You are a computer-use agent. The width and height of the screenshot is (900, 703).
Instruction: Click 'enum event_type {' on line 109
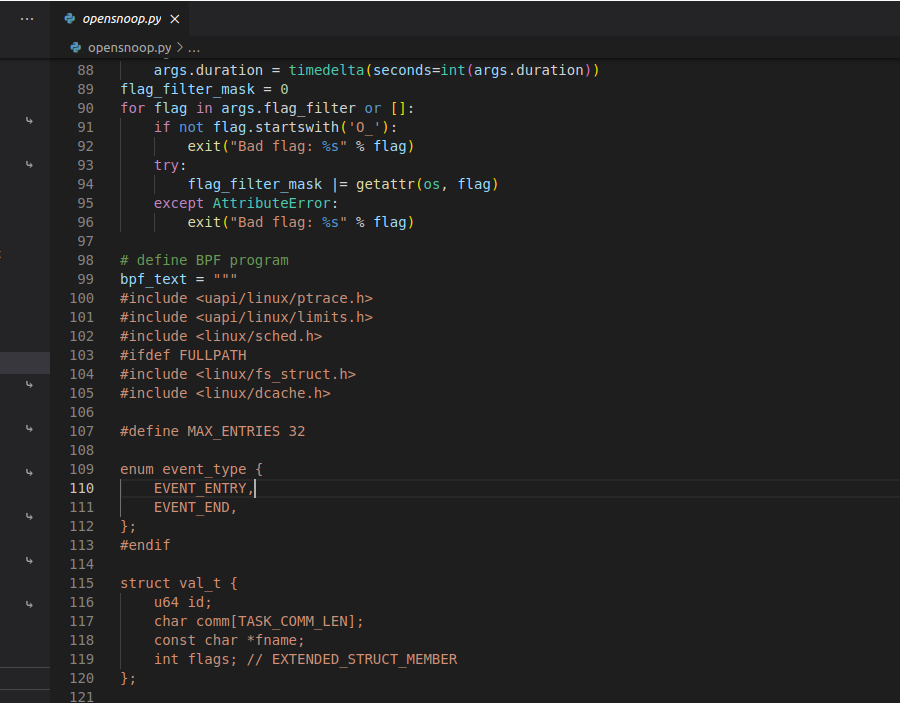click(x=191, y=469)
